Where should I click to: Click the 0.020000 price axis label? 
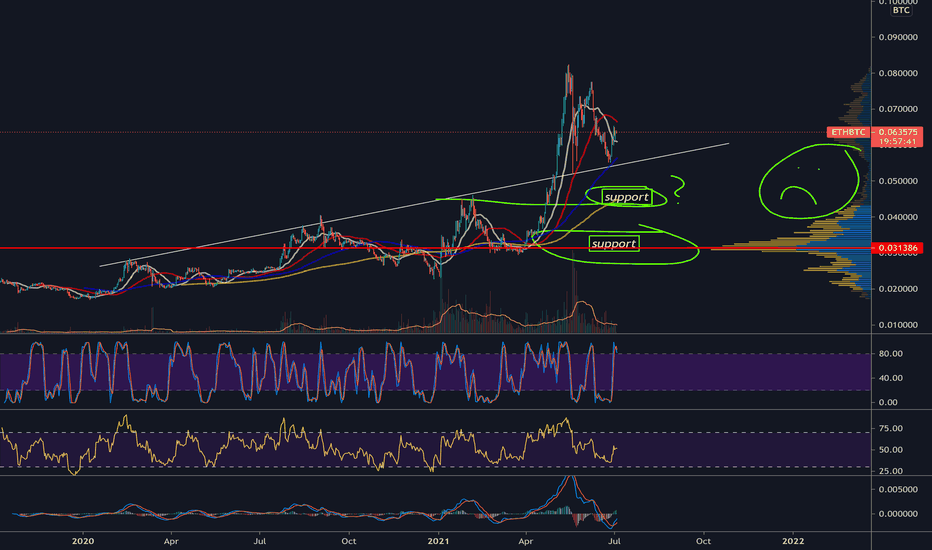(898, 289)
